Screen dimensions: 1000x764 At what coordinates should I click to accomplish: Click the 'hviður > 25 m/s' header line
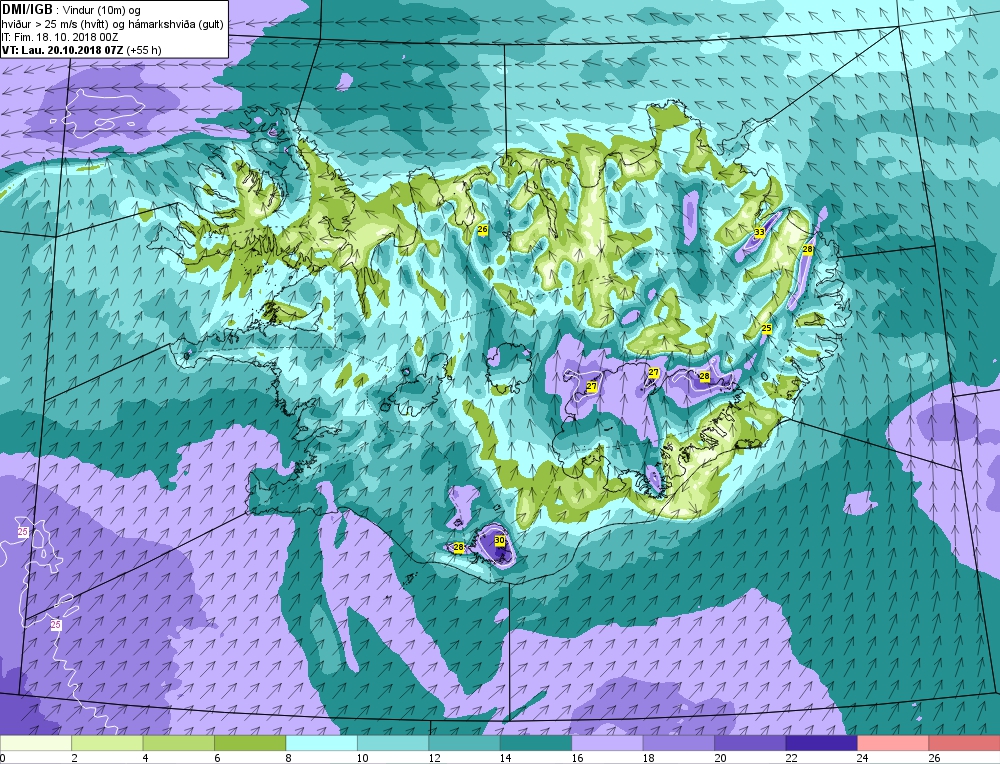pyautogui.click(x=112, y=24)
